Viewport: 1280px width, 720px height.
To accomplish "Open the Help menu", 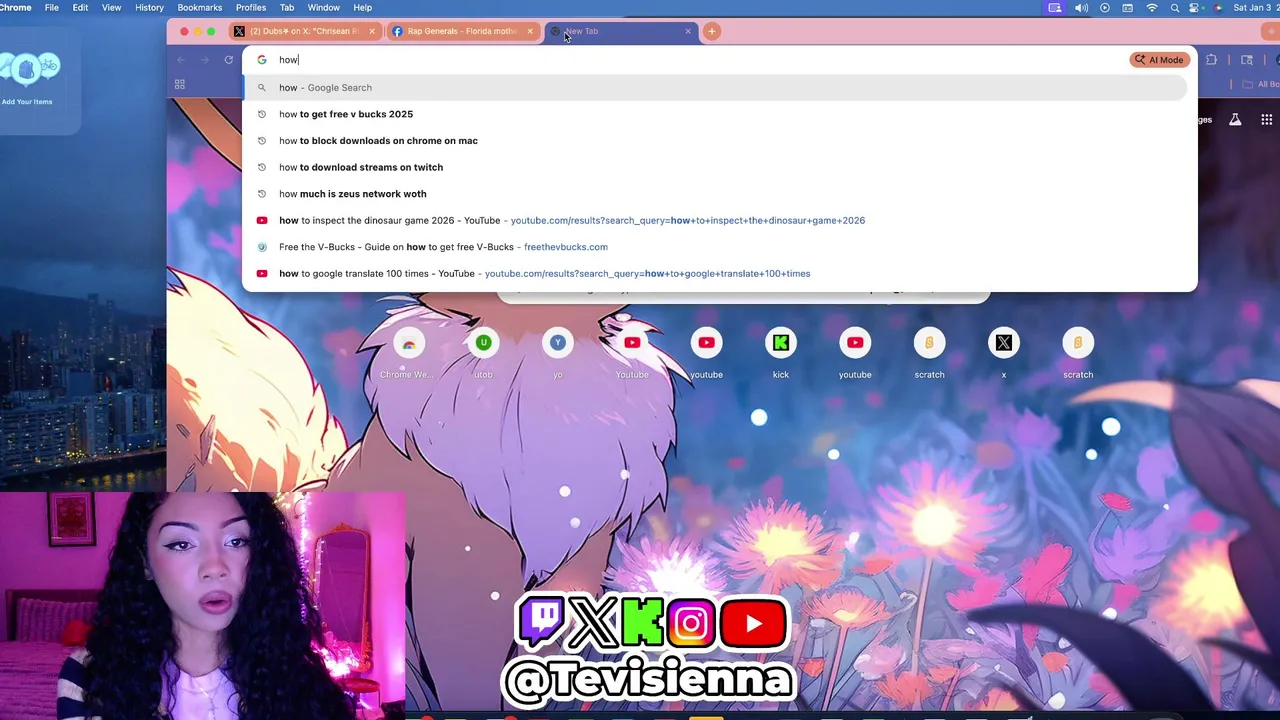I will pyautogui.click(x=363, y=8).
